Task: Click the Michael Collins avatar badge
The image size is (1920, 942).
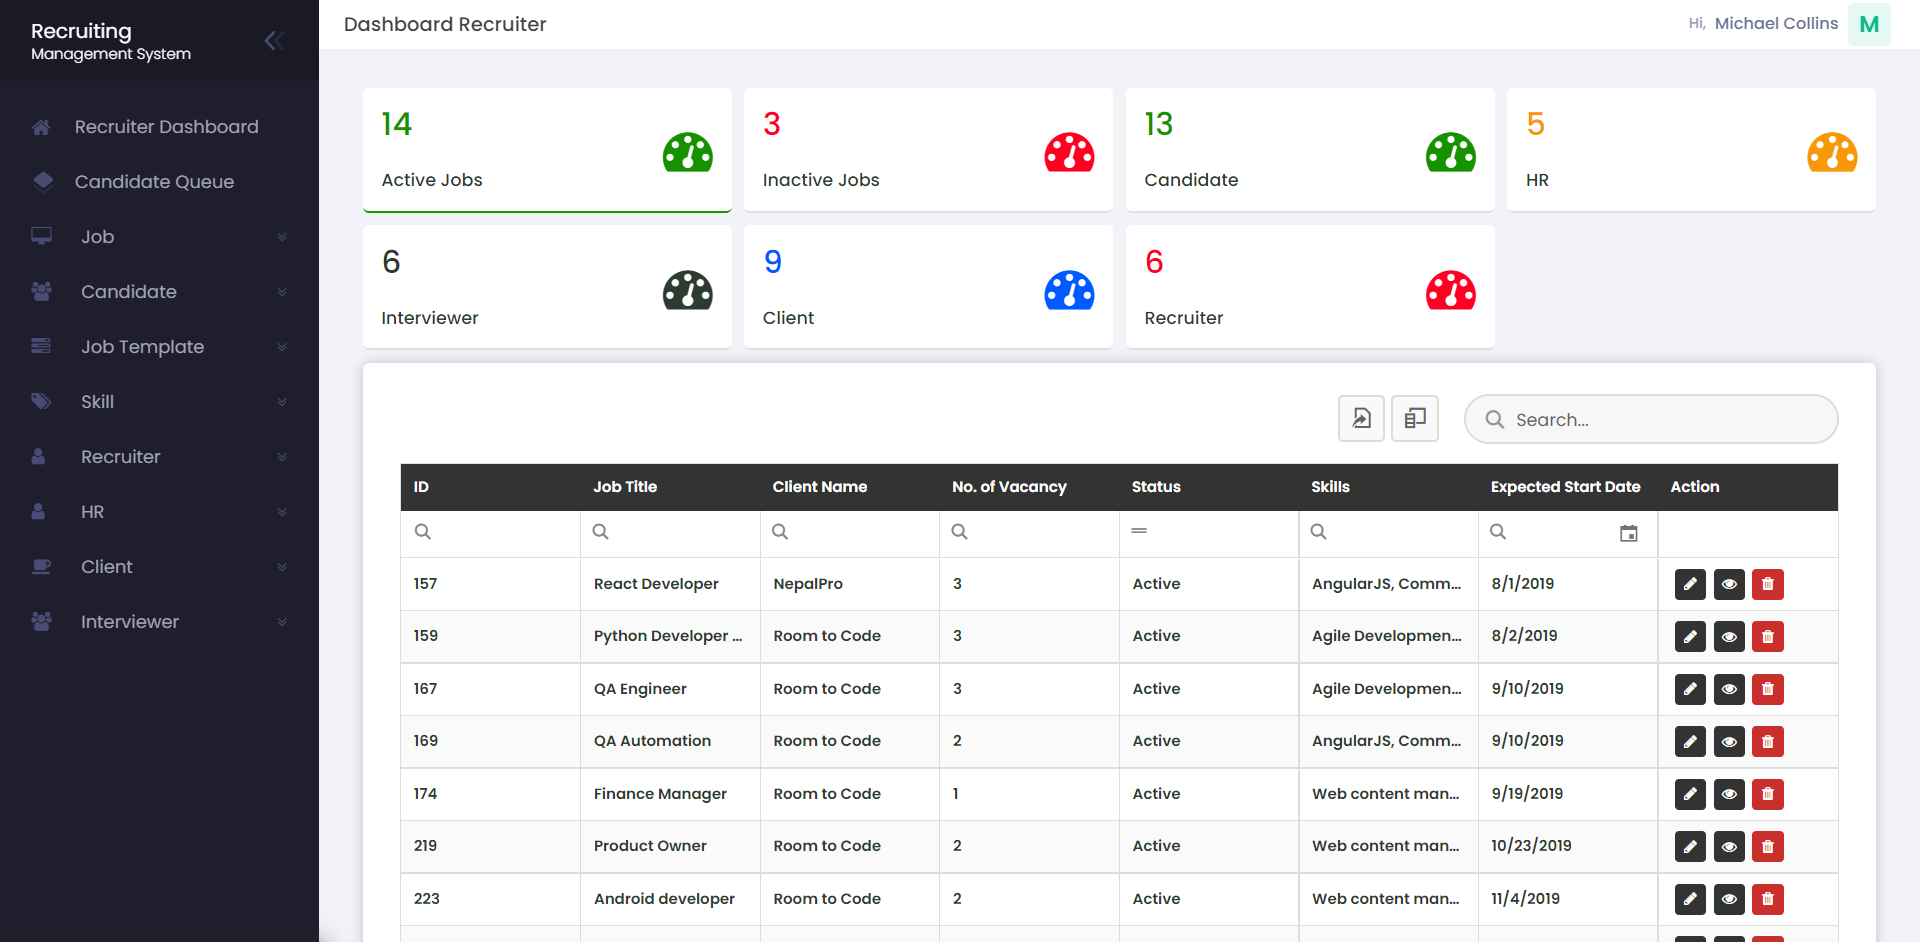Action: [1868, 24]
